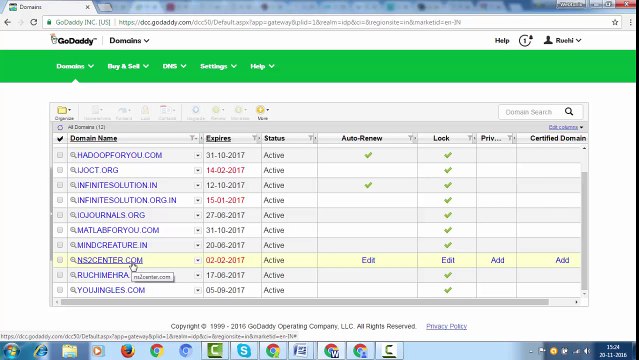Image resolution: width=639 pixels, height=360 pixels.
Task: Reload the page in browser
Action: (34, 22)
